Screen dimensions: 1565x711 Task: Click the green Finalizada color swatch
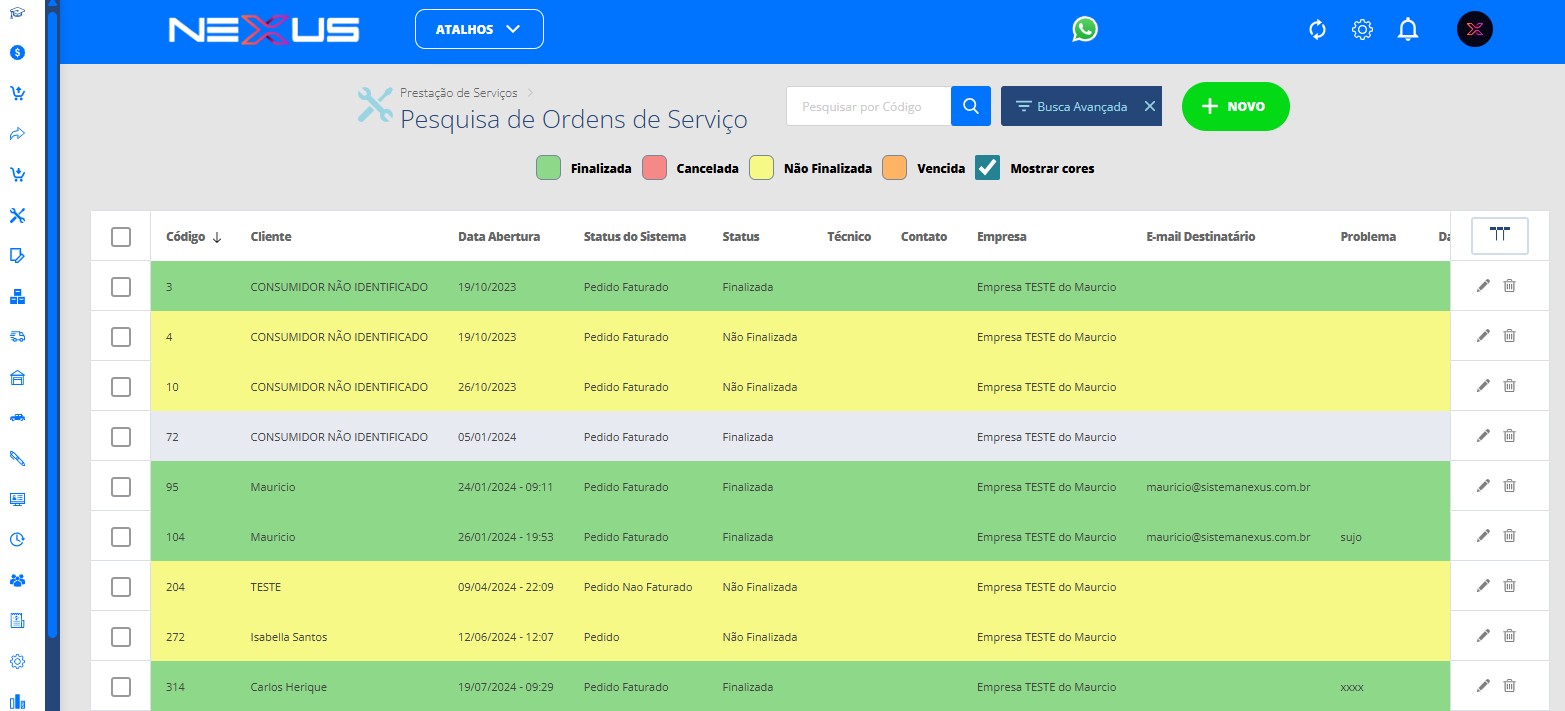pos(548,168)
